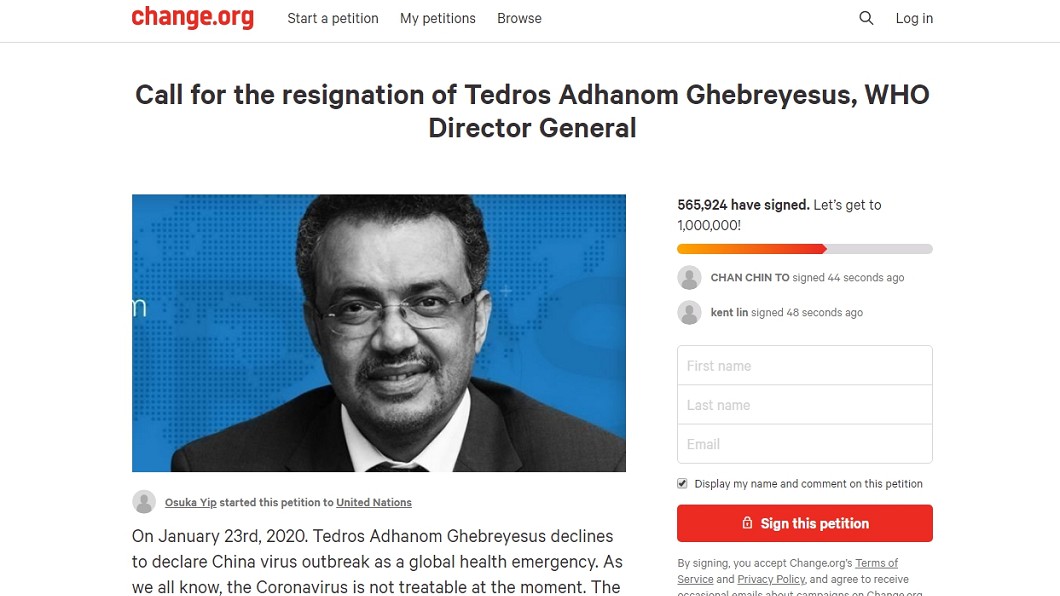Click kent lin's signer avatar
1060x596 pixels.
tap(690, 312)
